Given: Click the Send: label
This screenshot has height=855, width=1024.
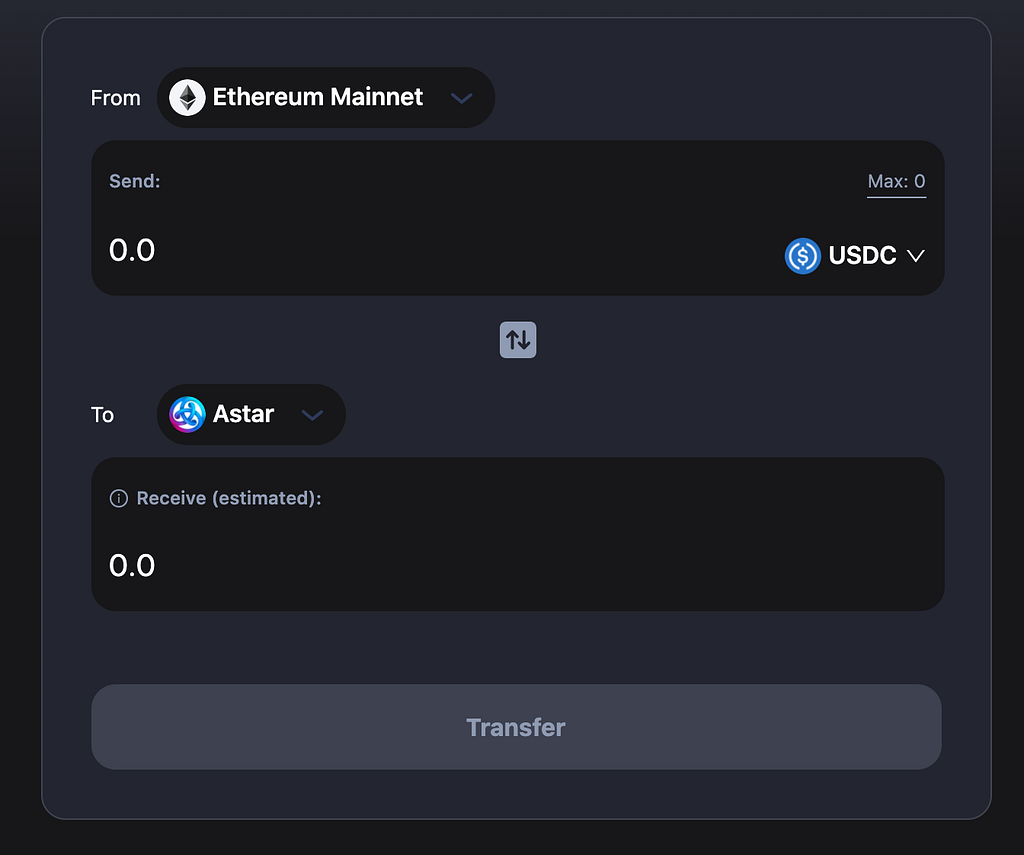Looking at the screenshot, I should tap(135, 181).
